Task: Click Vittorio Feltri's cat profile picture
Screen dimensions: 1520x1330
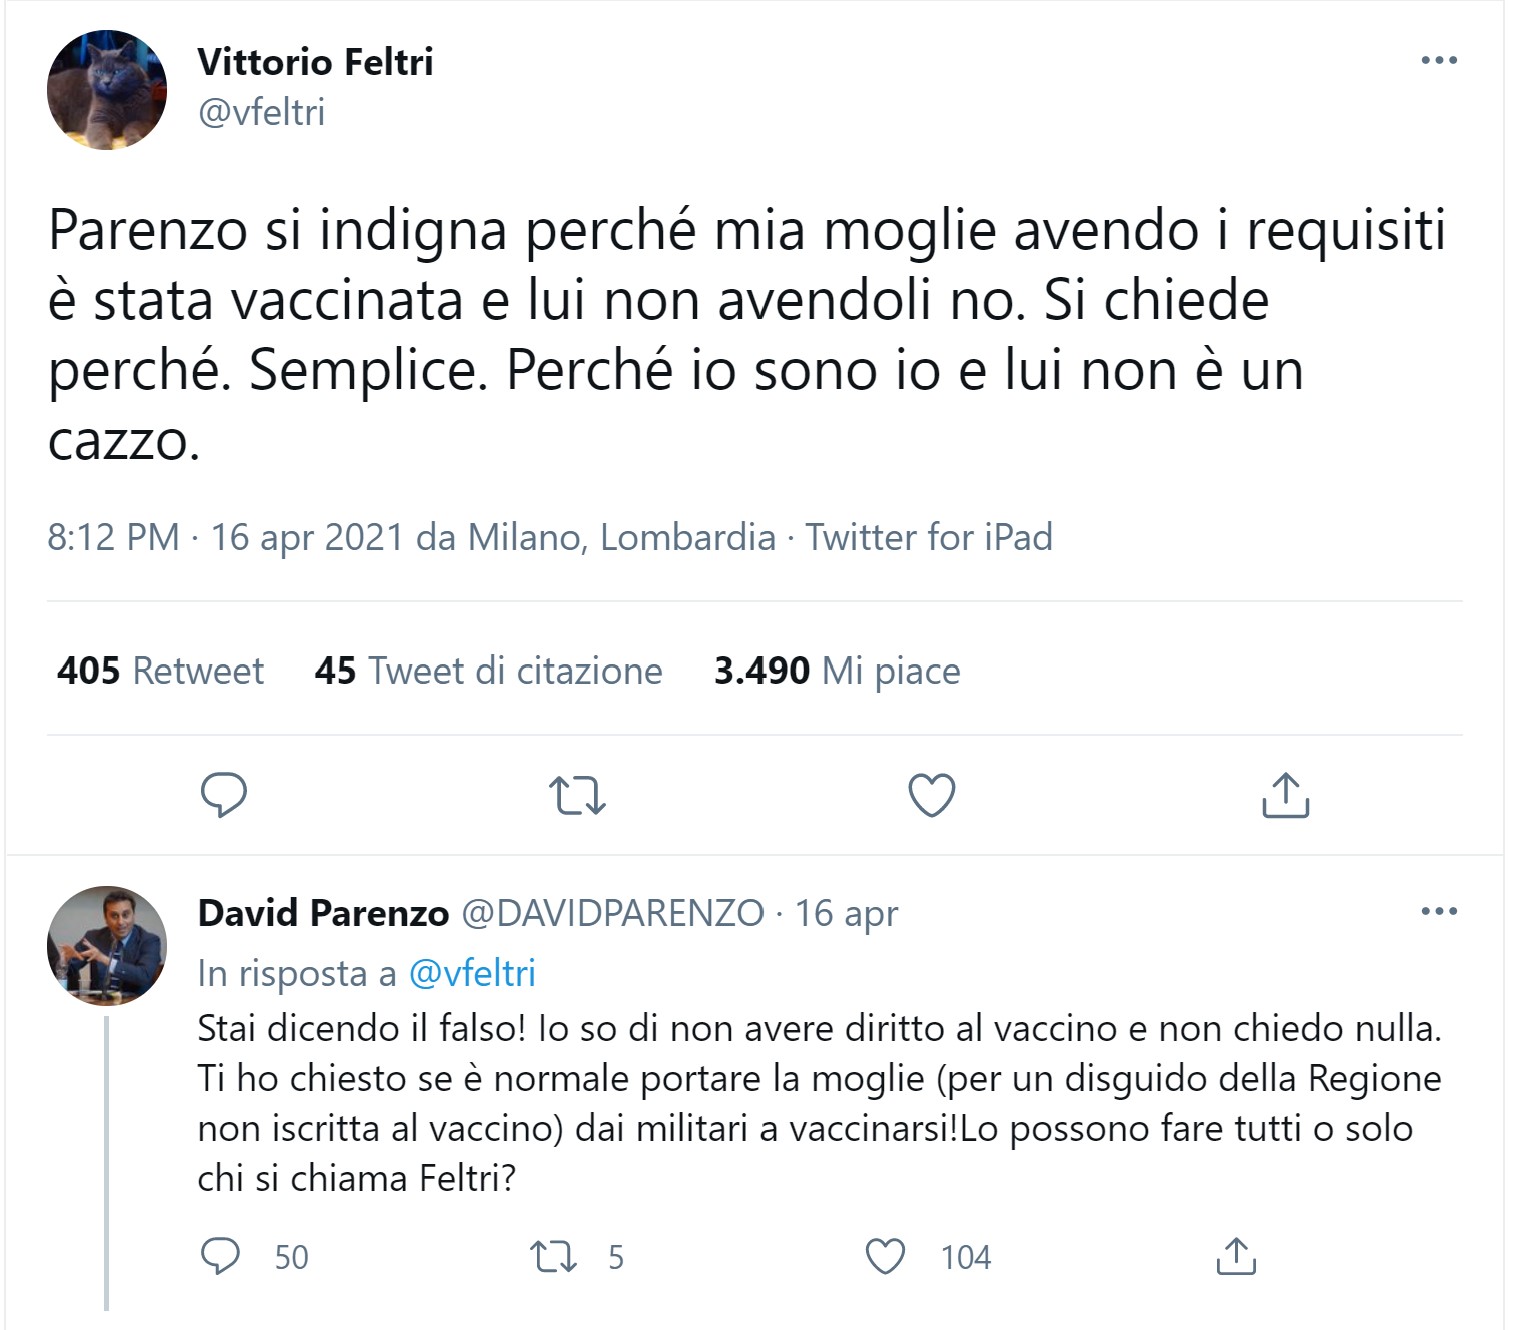Action: [x=107, y=90]
